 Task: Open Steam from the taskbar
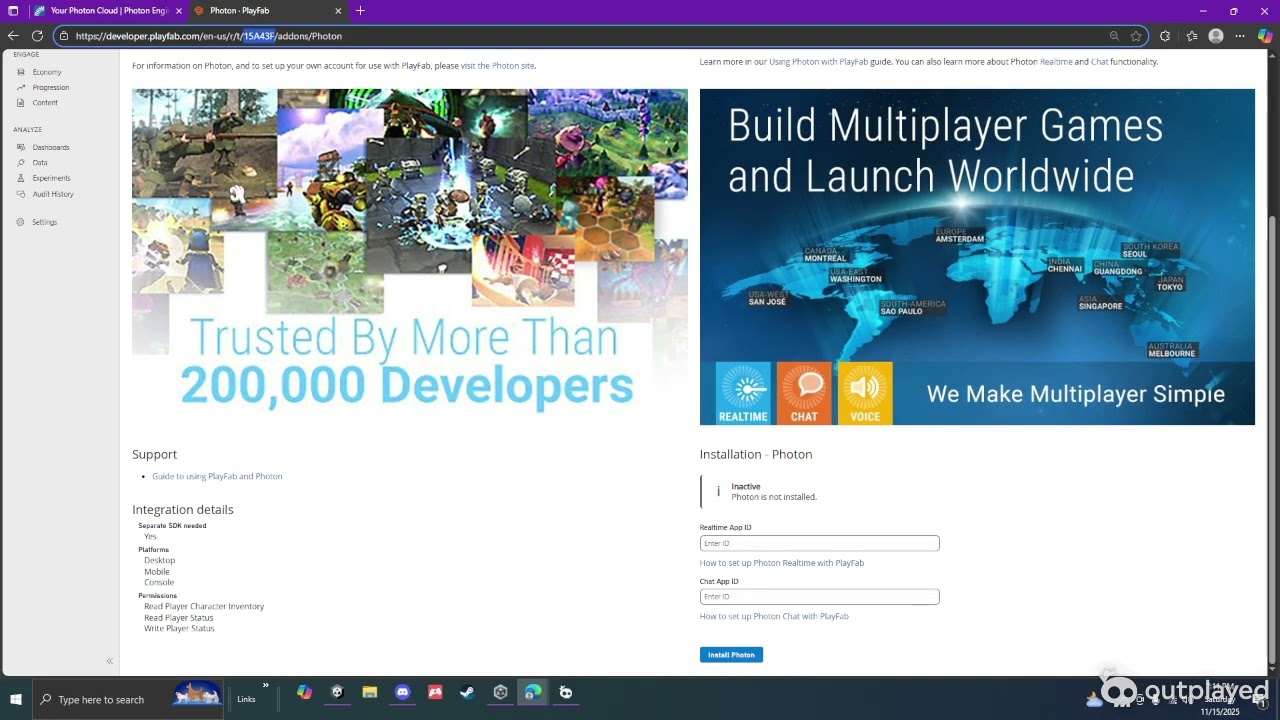coord(467,692)
